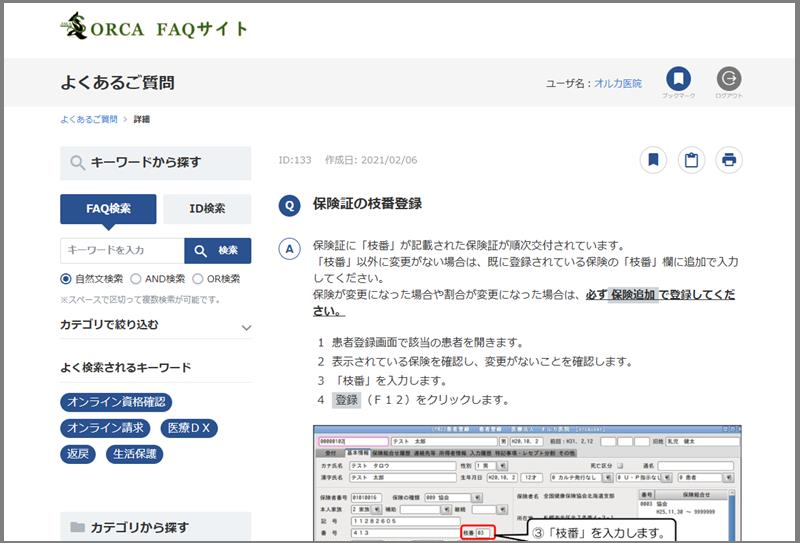This screenshot has width=800, height=543.
Task: Click the keyword search input field
Action: tap(122, 250)
